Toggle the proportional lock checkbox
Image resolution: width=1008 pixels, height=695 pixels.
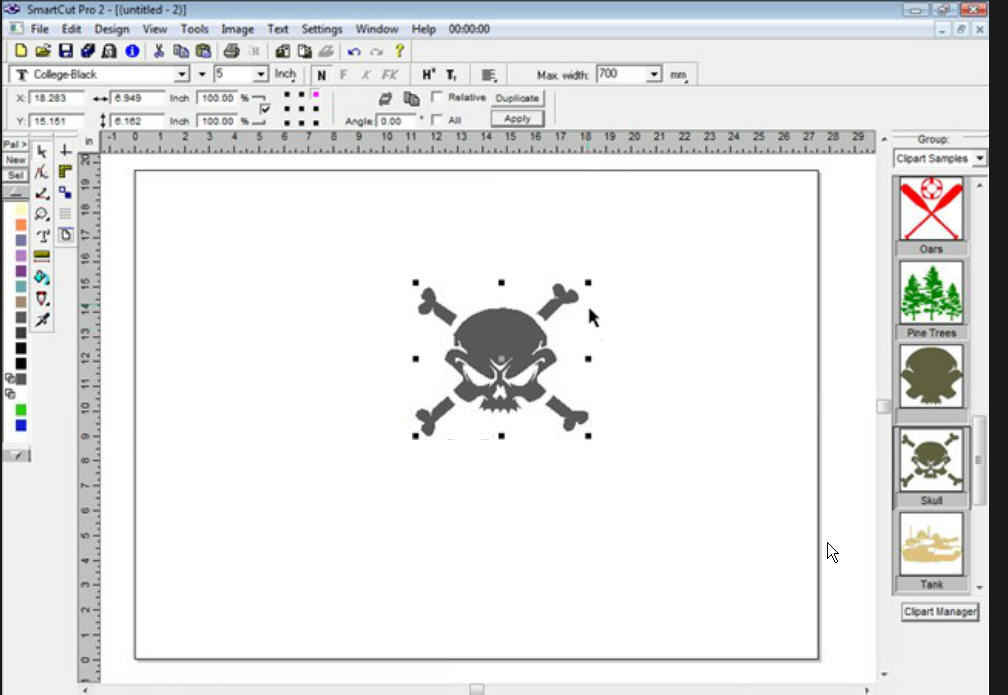[265, 108]
